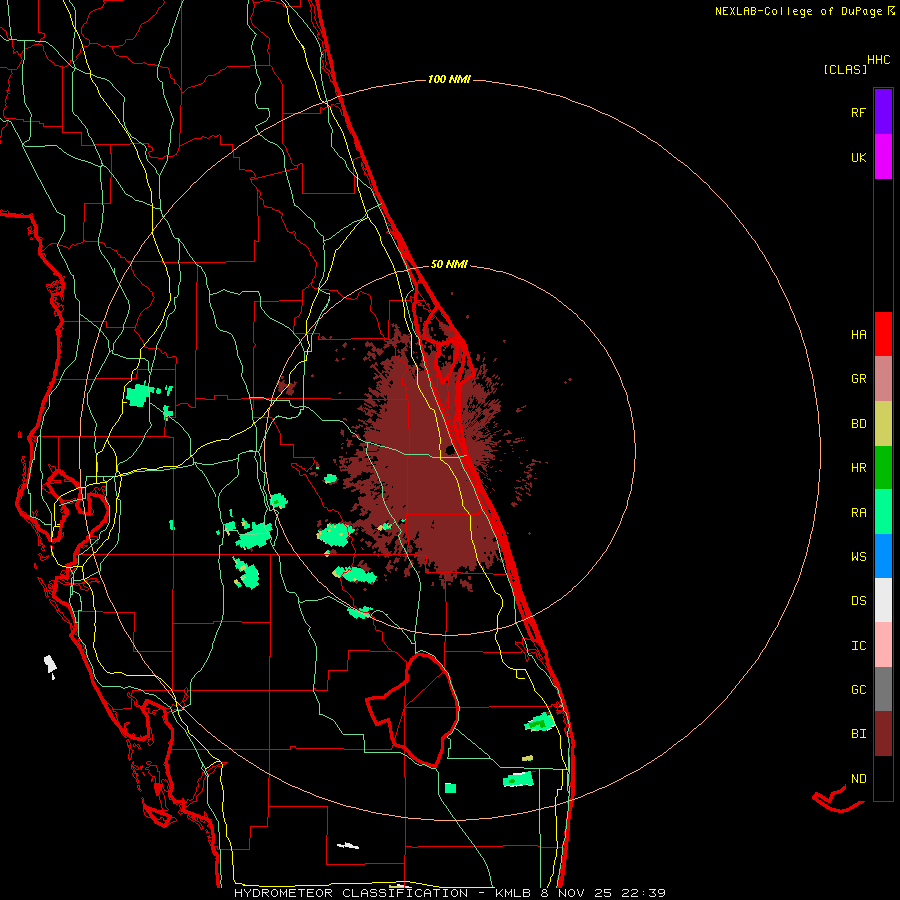Click the 50 NMI range ring label

(449, 264)
